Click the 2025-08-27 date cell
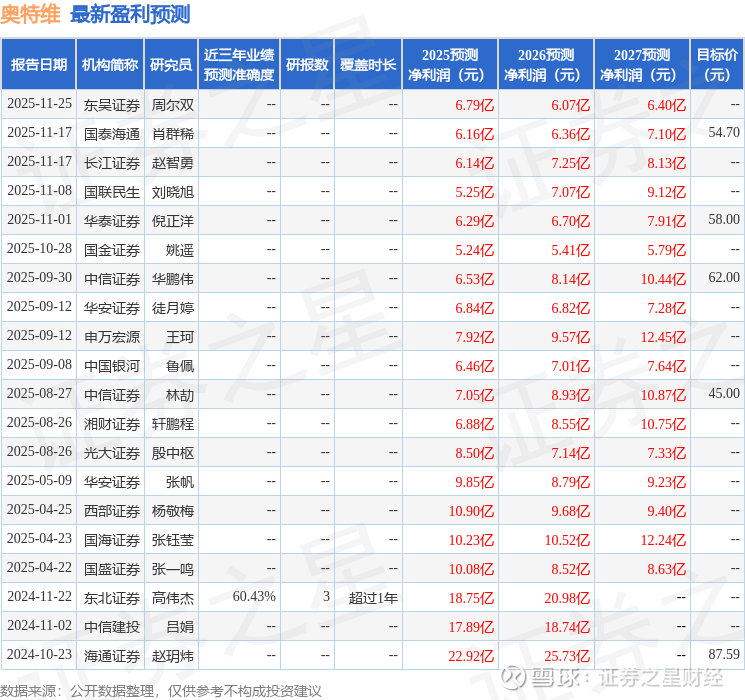 pyautogui.click(x=39, y=393)
